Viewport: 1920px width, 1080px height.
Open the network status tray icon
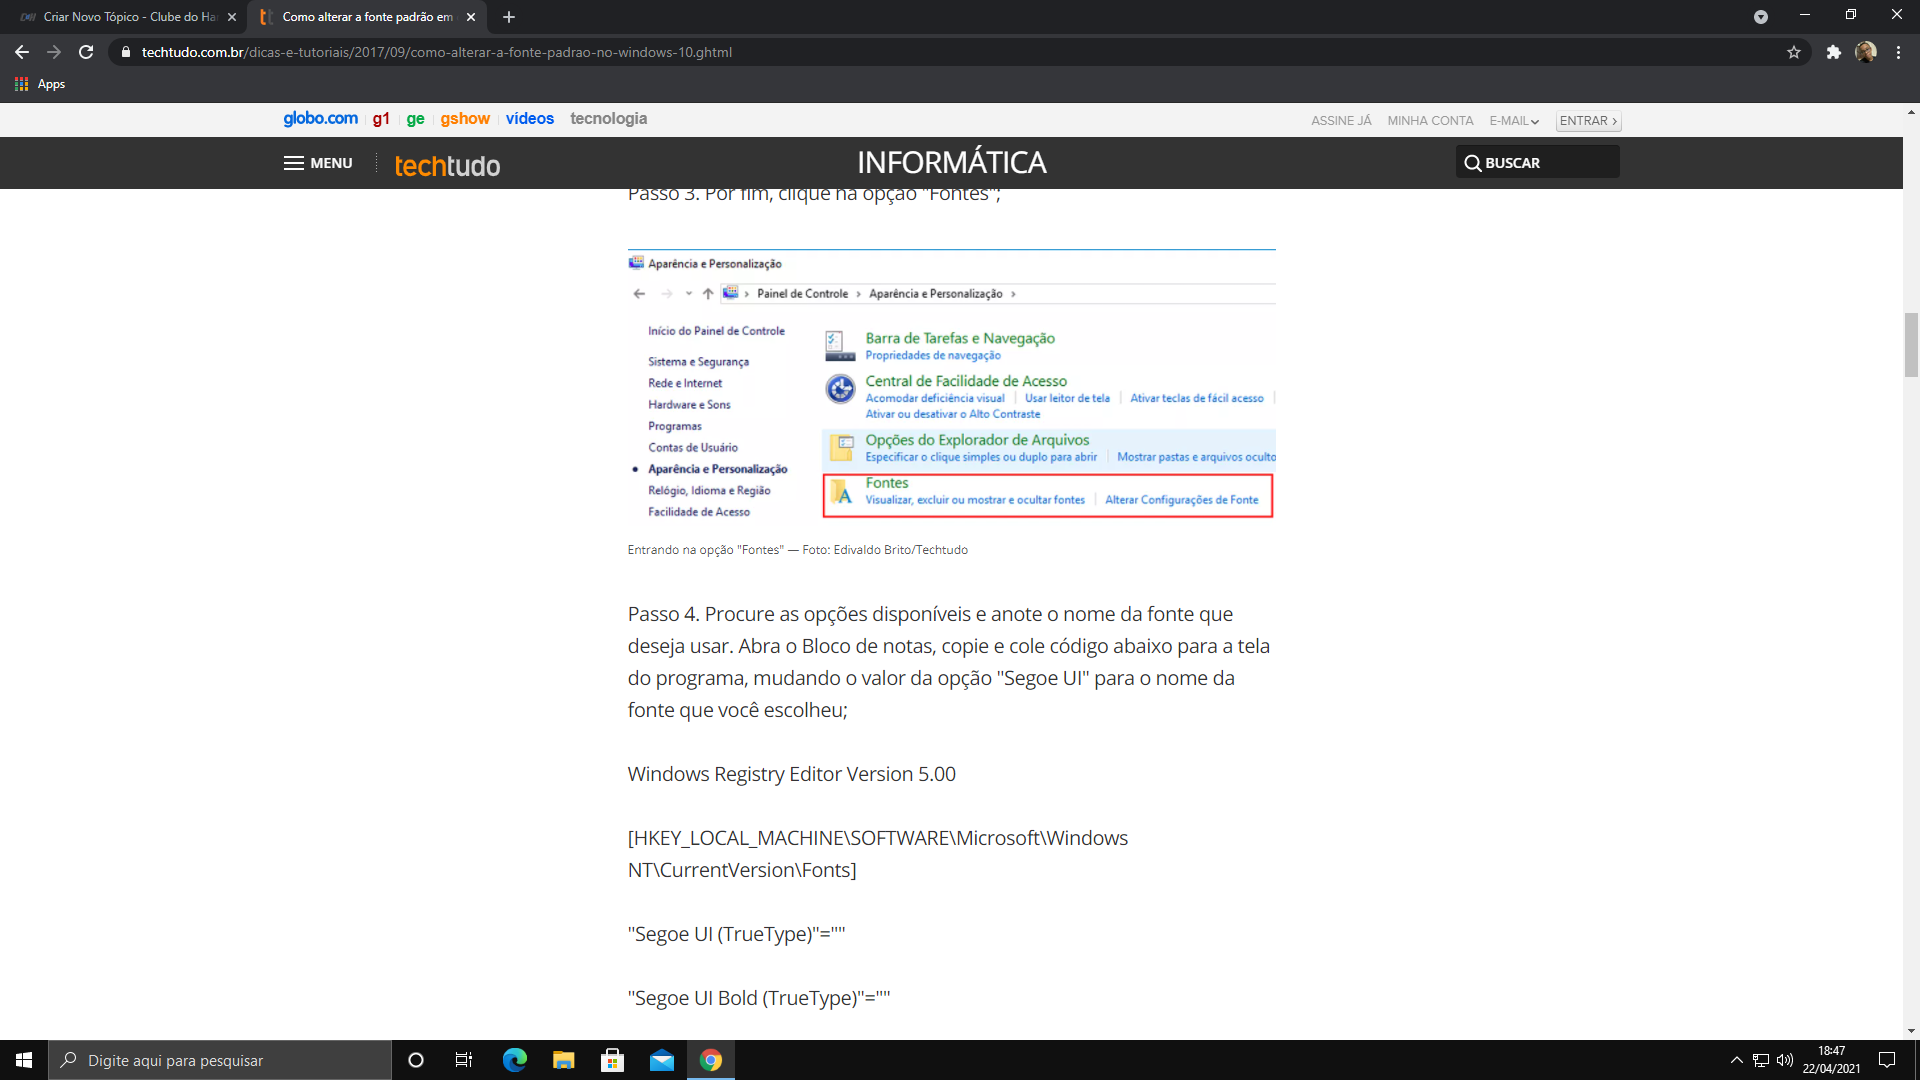point(1761,1060)
